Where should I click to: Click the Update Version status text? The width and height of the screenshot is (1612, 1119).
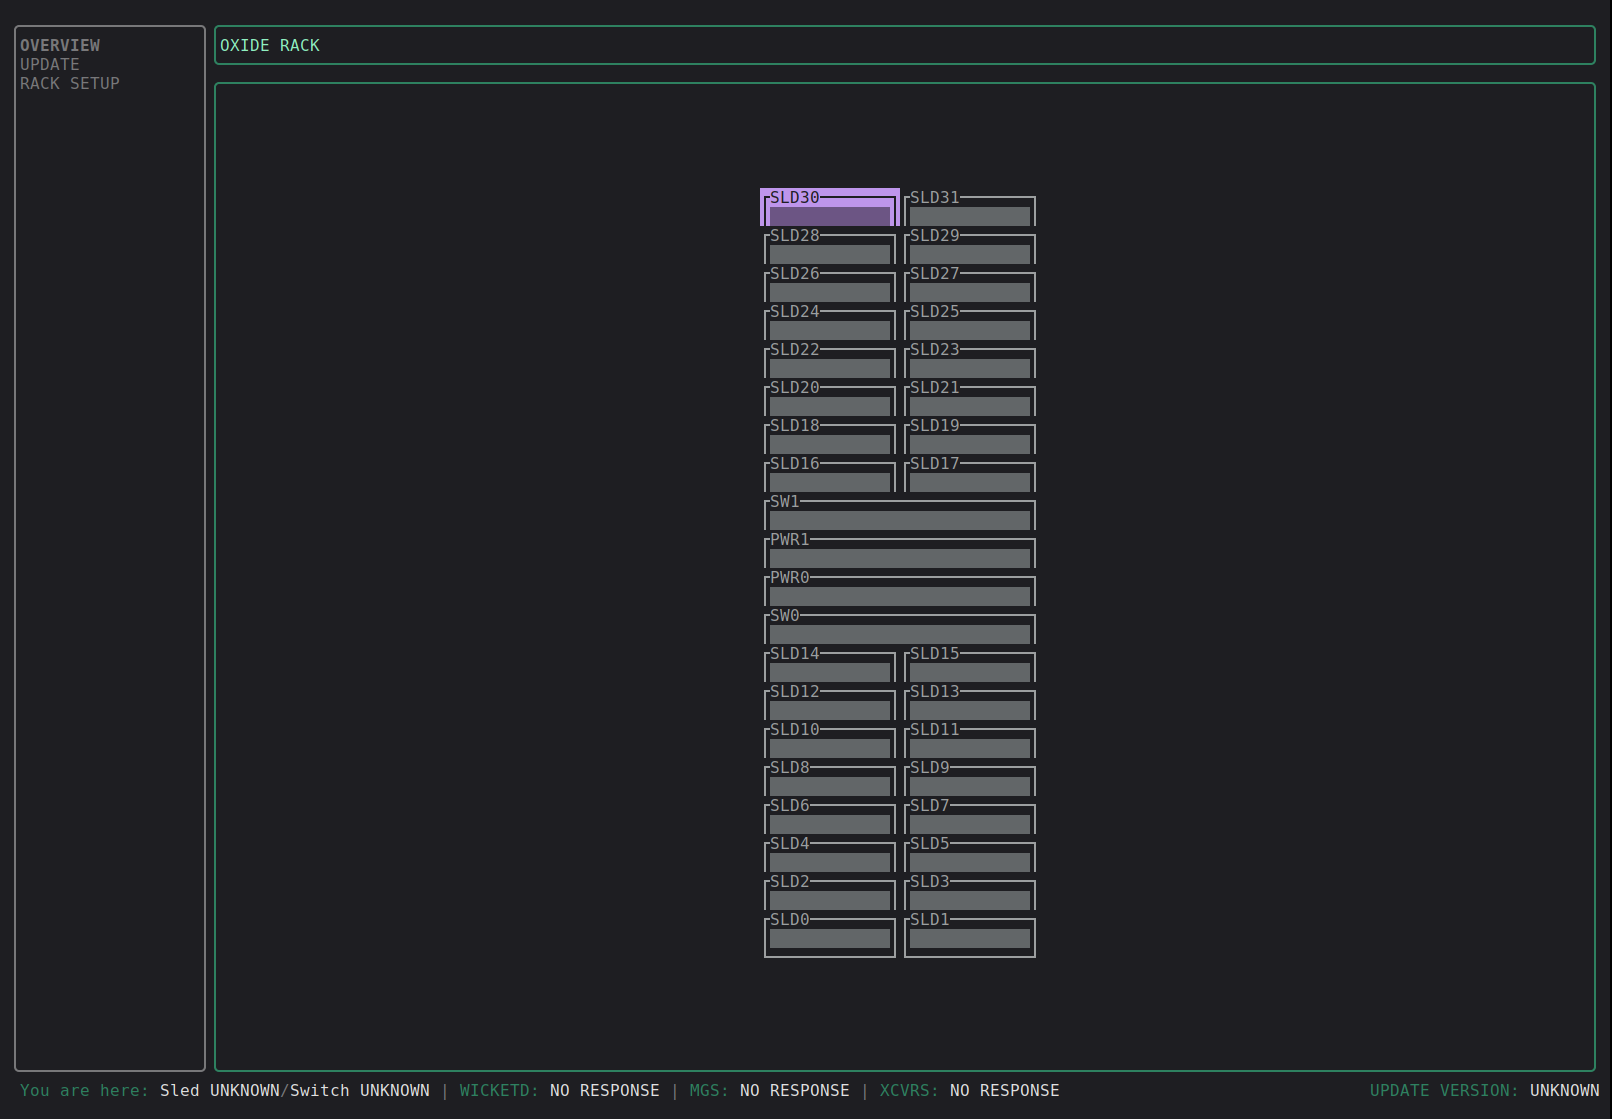1483,1090
